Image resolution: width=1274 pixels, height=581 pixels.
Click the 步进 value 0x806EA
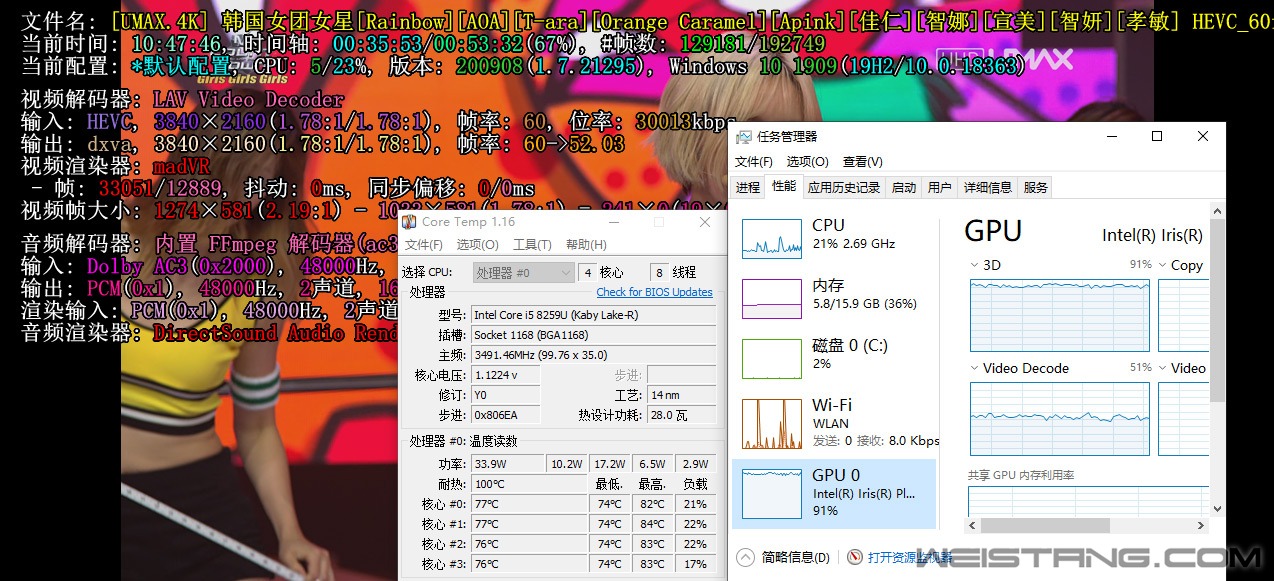(505, 415)
